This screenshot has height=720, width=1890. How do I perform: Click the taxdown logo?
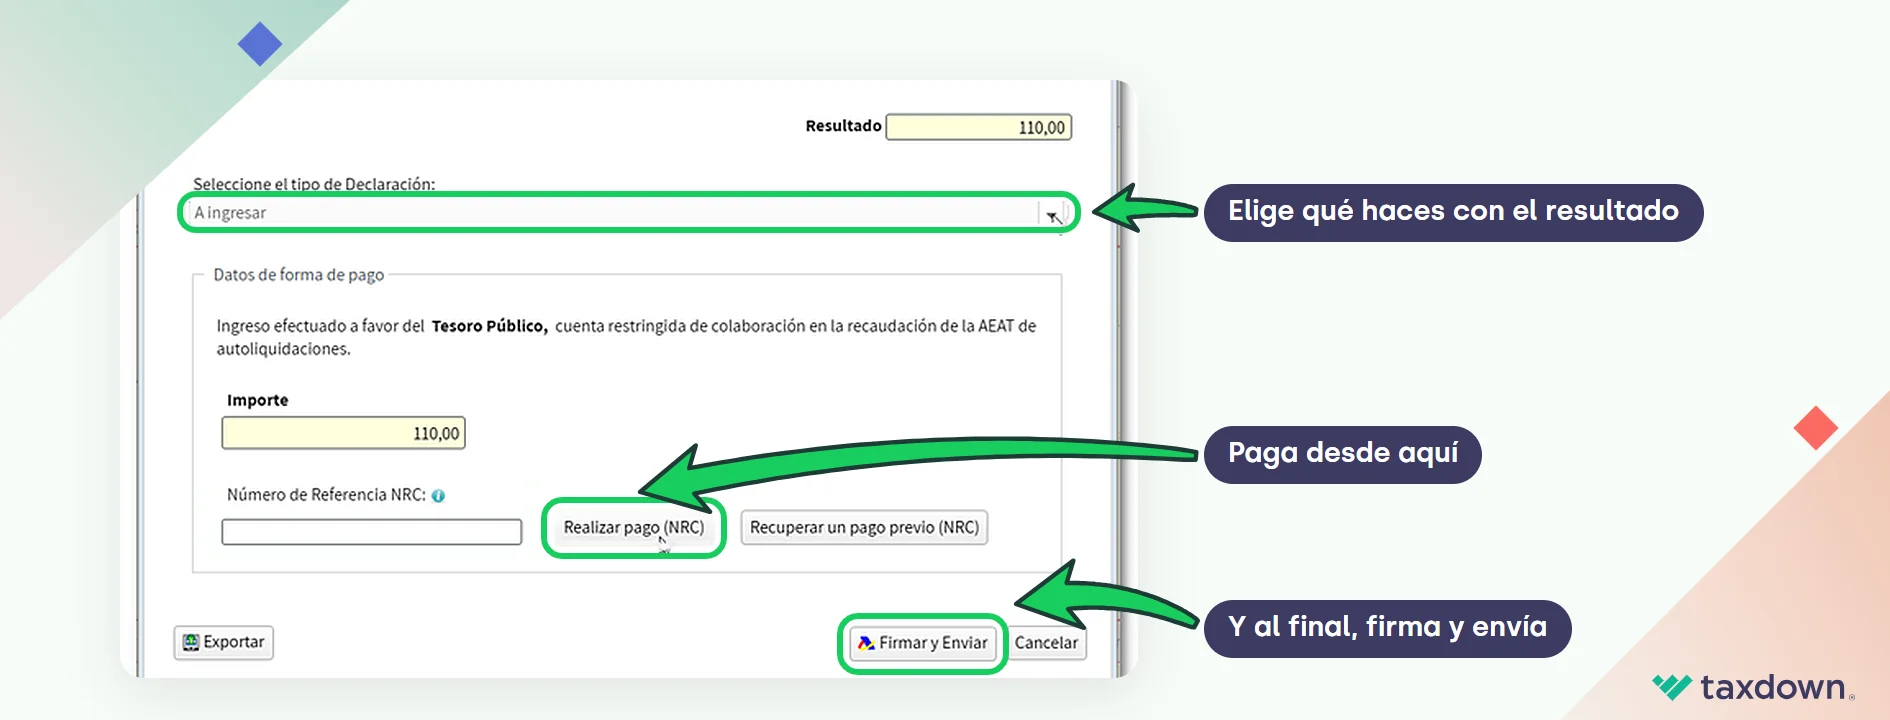[1753, 687]
